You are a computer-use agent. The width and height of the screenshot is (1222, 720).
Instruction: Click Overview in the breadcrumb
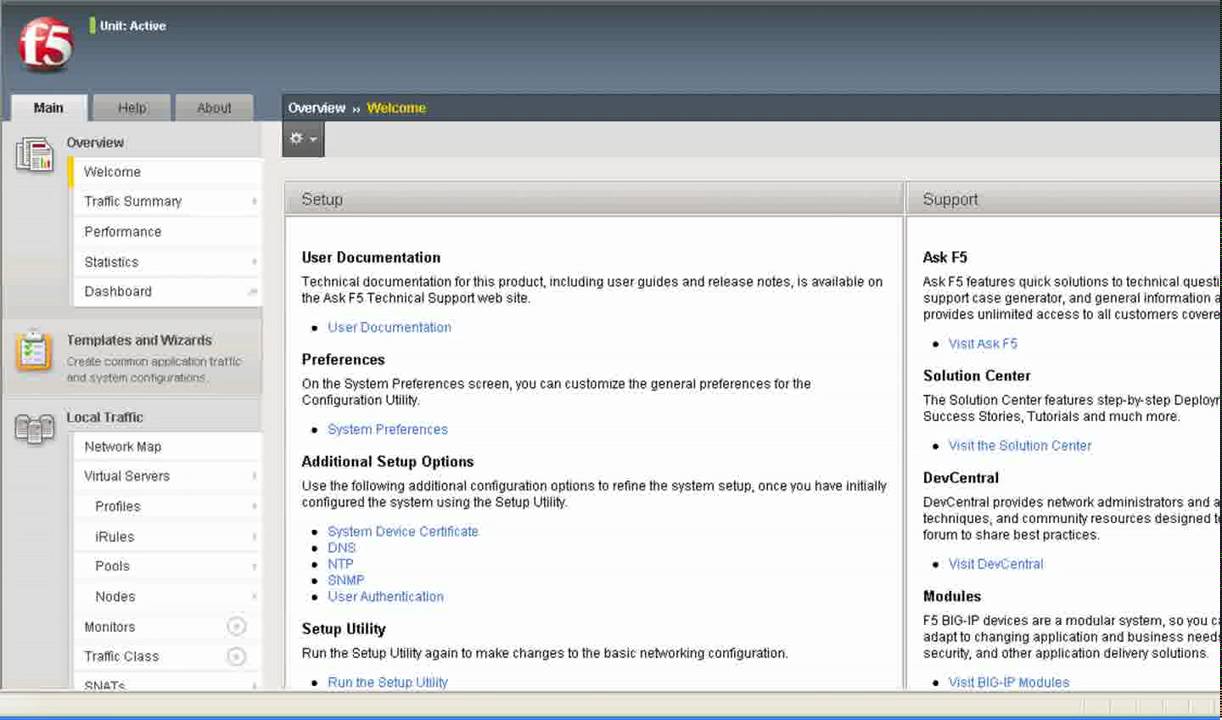click(317, 108)
